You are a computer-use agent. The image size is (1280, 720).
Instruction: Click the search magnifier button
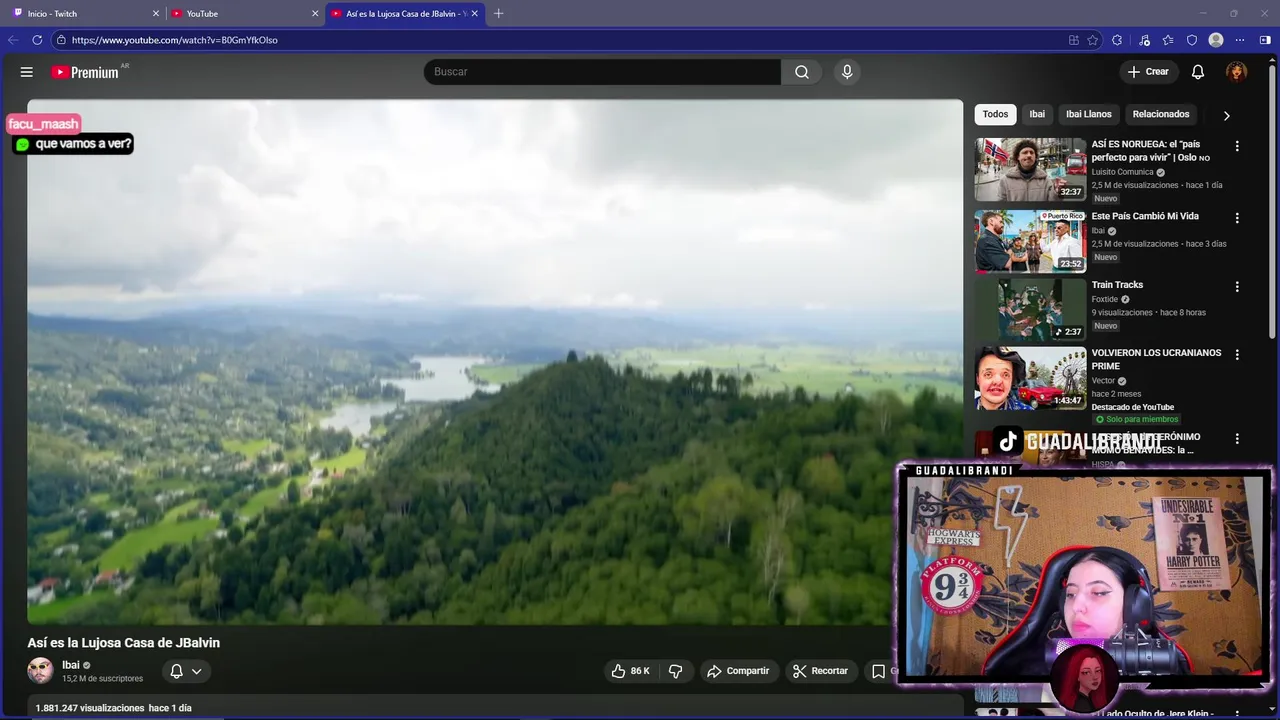802,72
